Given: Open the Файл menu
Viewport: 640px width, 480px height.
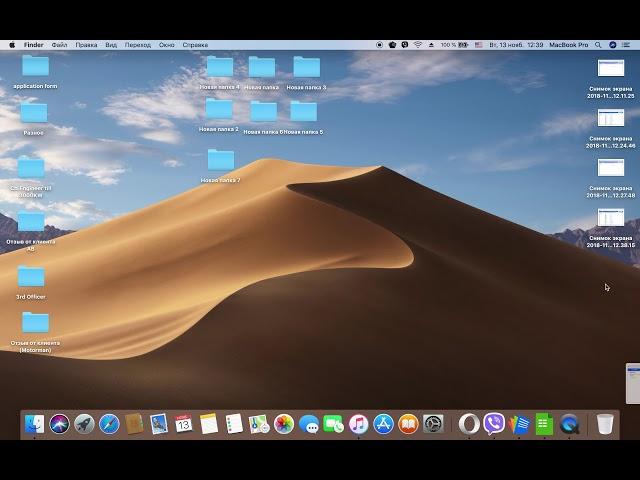Looking at the screenshot, I should pos(60,45).
